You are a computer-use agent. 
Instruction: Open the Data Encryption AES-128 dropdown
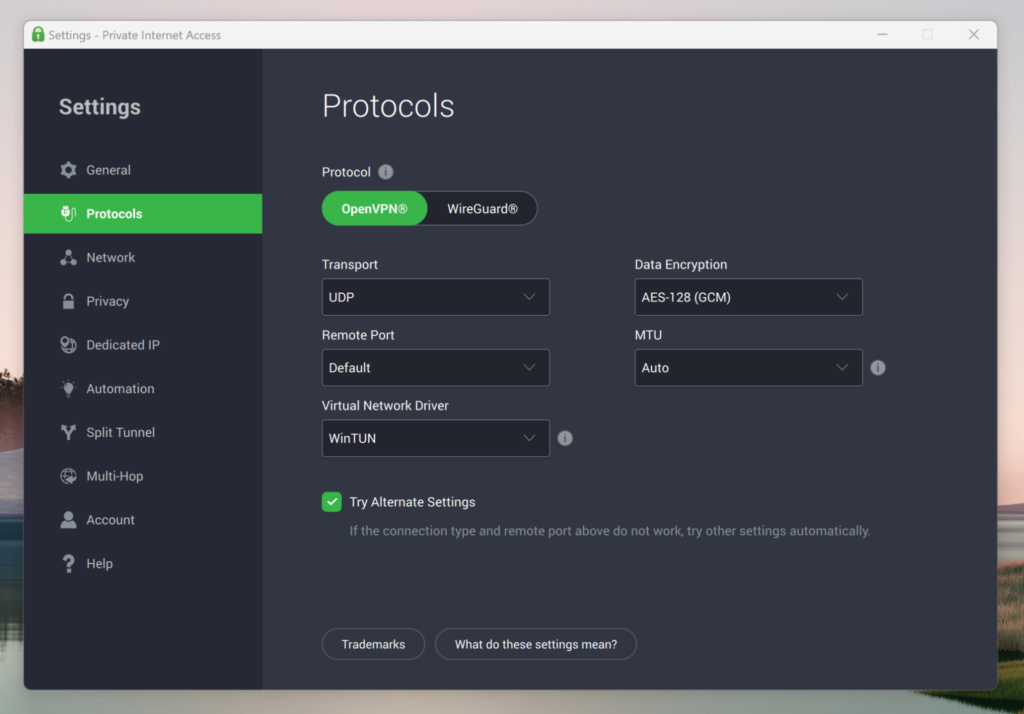(x=748, y=297)
